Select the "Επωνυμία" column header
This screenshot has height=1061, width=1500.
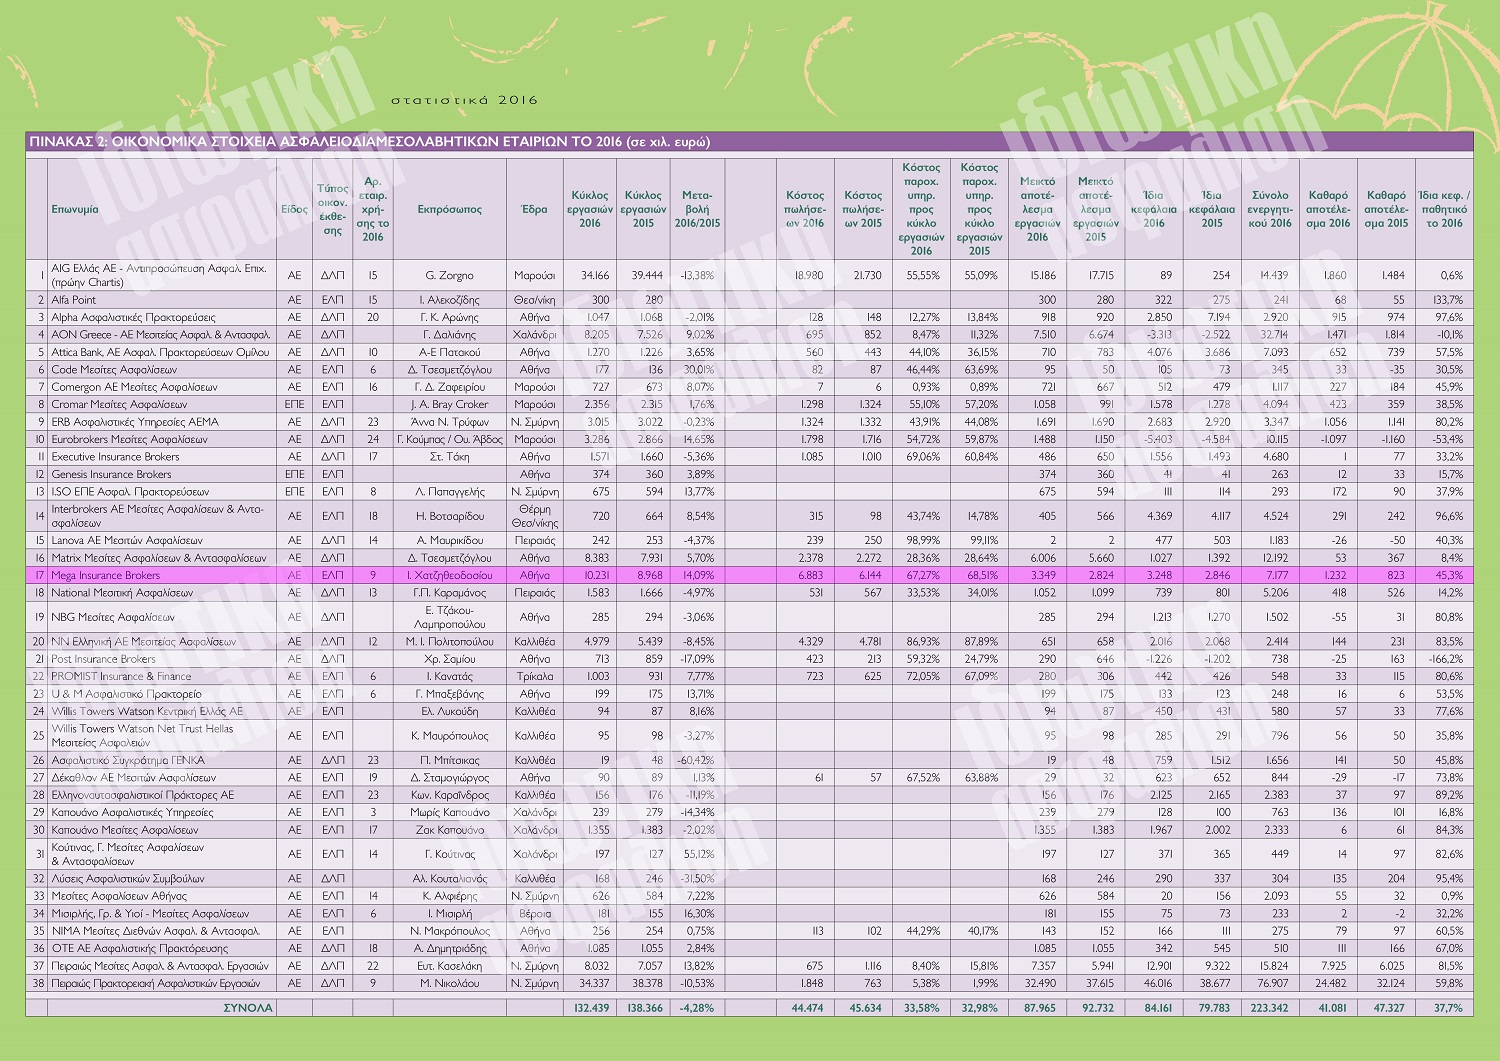pos(75,210)
